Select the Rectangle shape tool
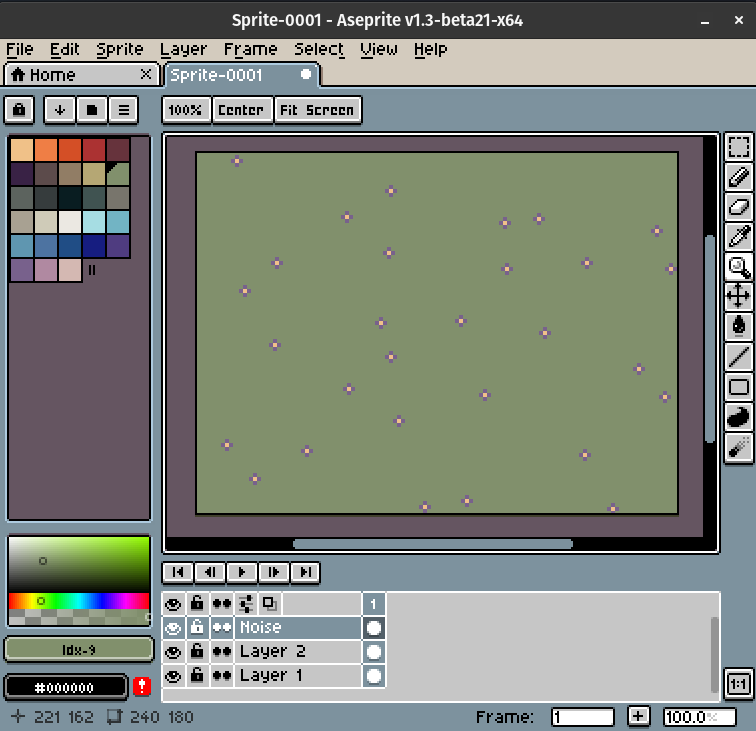Screen dimensions: 756x731 point(738,387)
